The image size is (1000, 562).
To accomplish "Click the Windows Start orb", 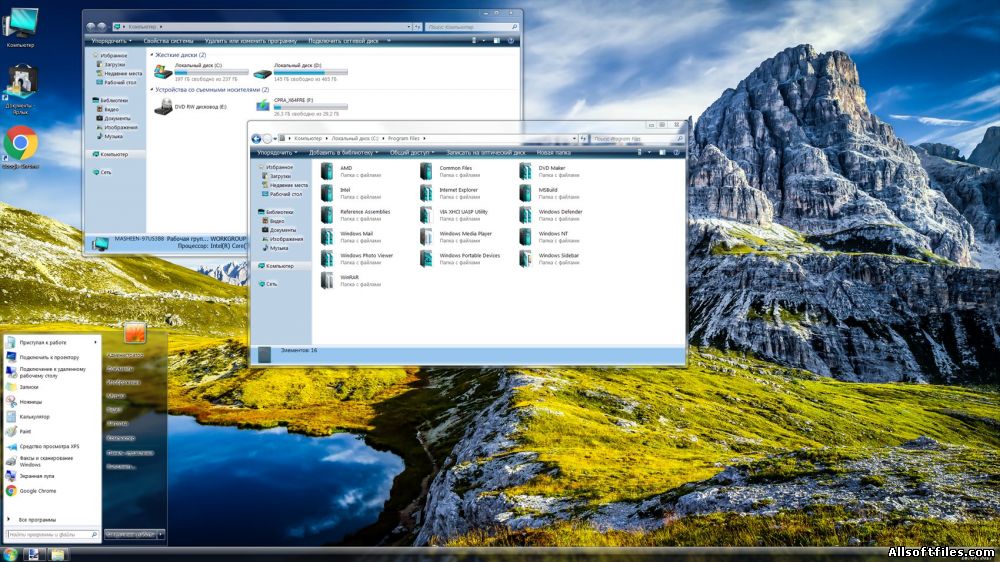I will tap(10, 554).
